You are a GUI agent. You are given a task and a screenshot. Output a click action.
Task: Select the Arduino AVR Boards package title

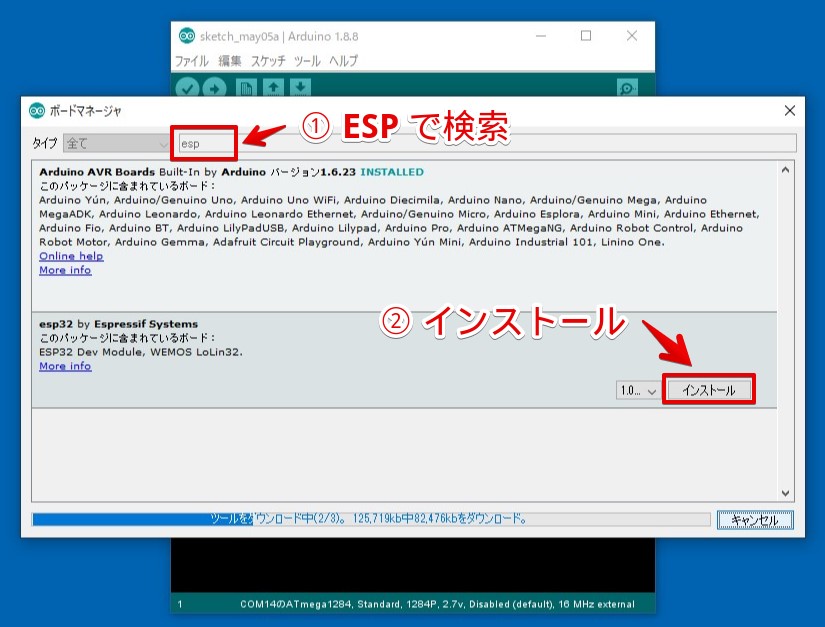click(x=97, y=172)
